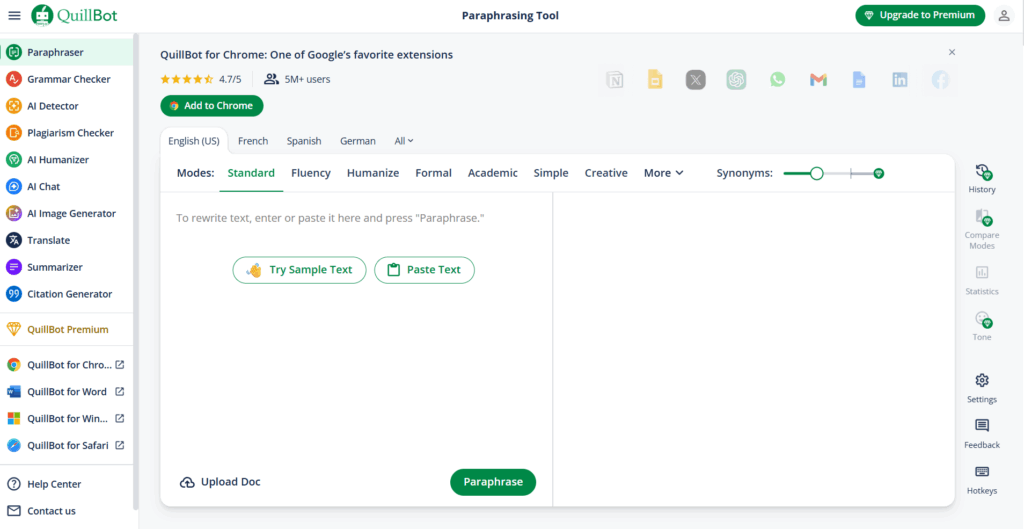Click premium end of Synonyms slider
This screenshot has width=1024, height=529.
point(879,173)
